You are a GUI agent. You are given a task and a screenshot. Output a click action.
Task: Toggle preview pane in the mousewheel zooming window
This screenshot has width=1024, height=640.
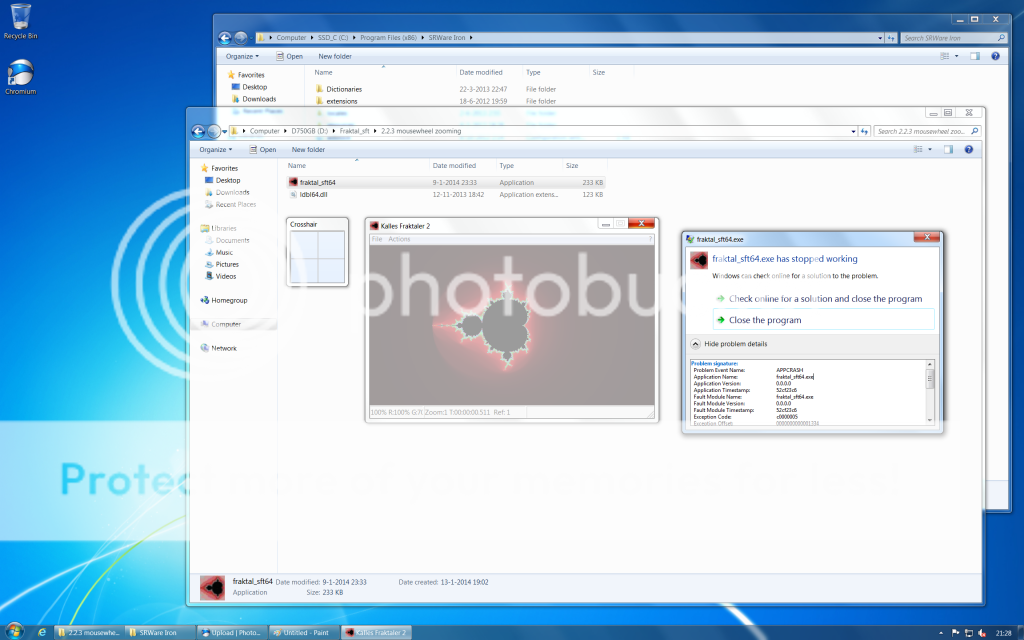click(948, 149)
